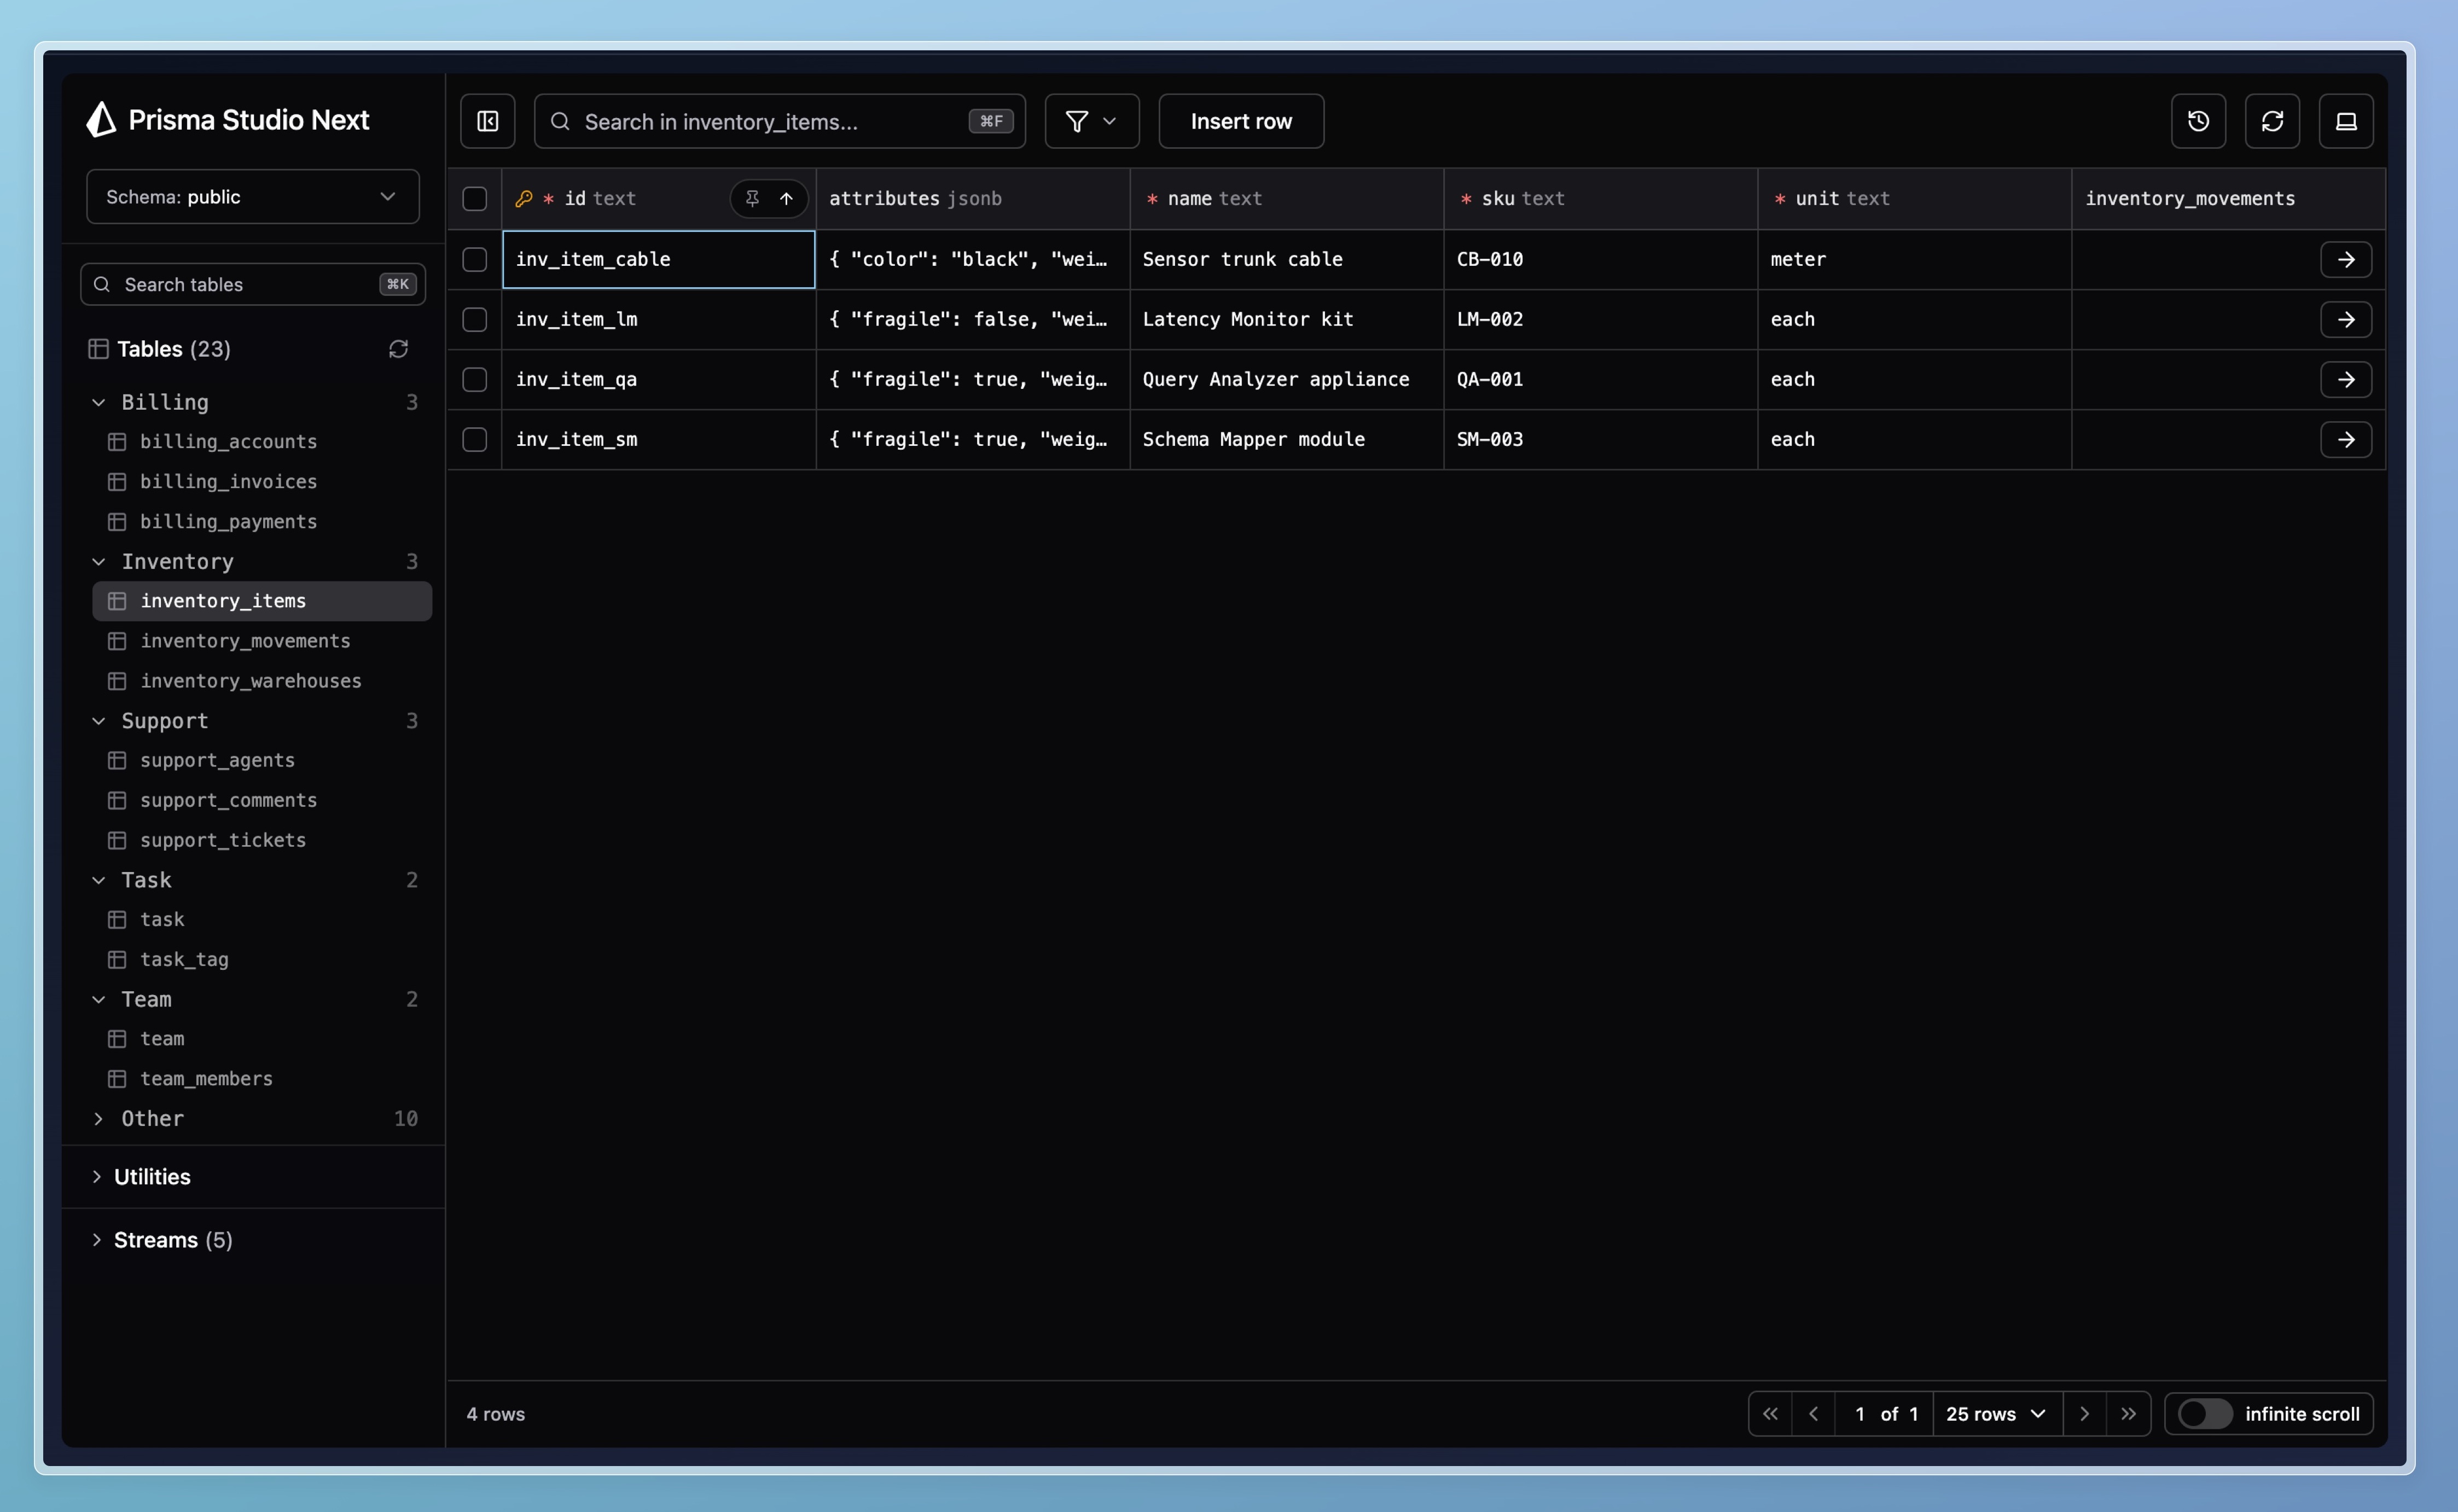Open the support_agents table
This screenshot has width=2458, height=1512.
coord(262,760)
